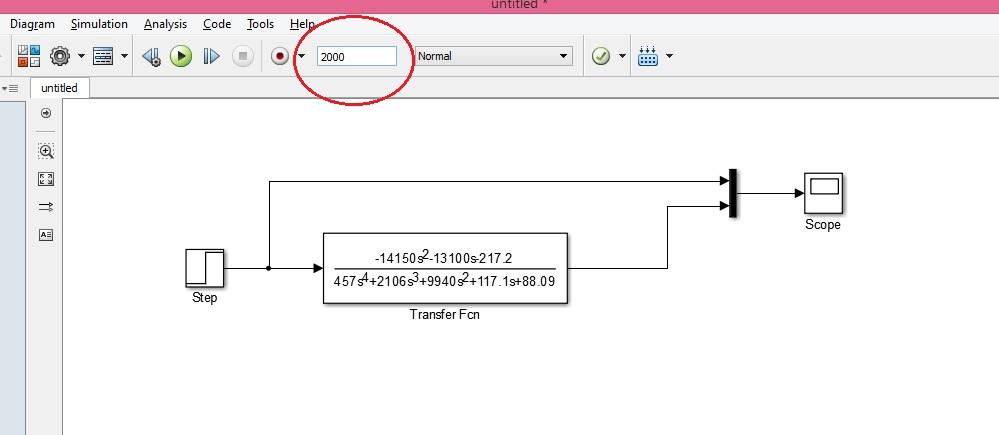Select the Scope block
Screen dimensions: 999x435
click(823, 193)
